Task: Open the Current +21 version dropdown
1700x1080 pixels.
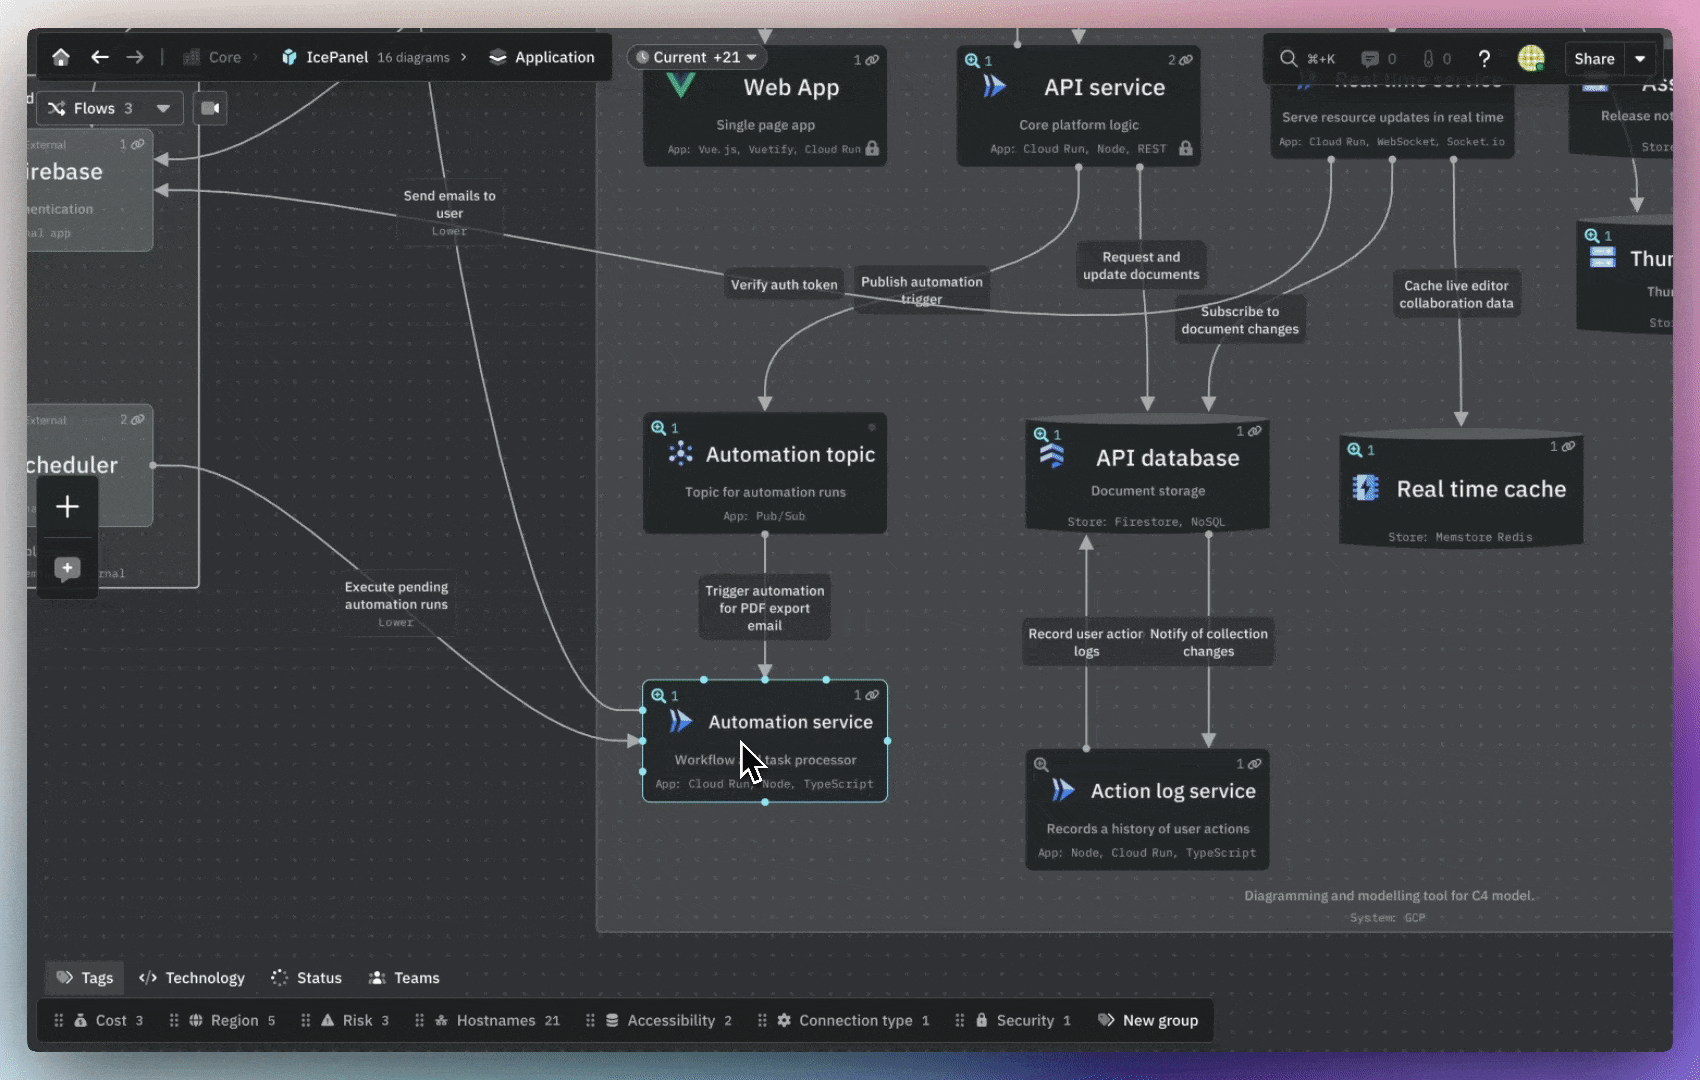Action: [x=697, y=57]
